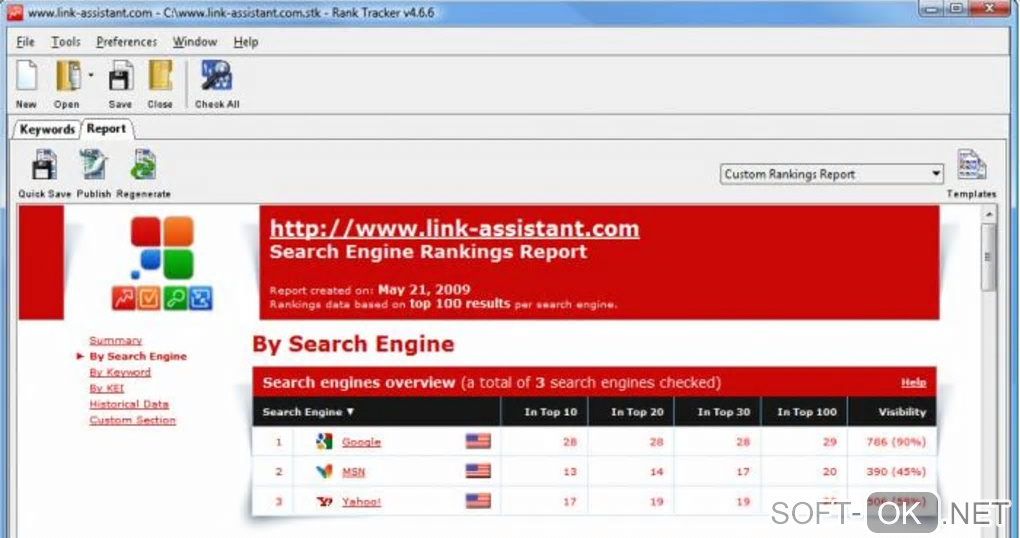Select the Report tab
The height and width of the screenshot is (538, 1020).
[x=107, y=129]
